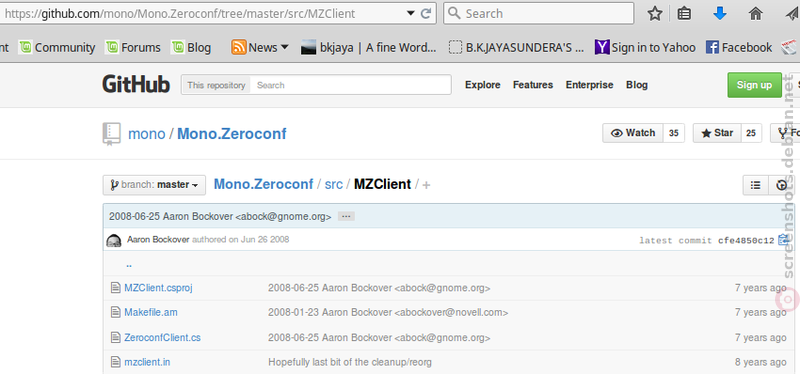Open the Community bookmark
800x374 pixels.
[57, 47]
